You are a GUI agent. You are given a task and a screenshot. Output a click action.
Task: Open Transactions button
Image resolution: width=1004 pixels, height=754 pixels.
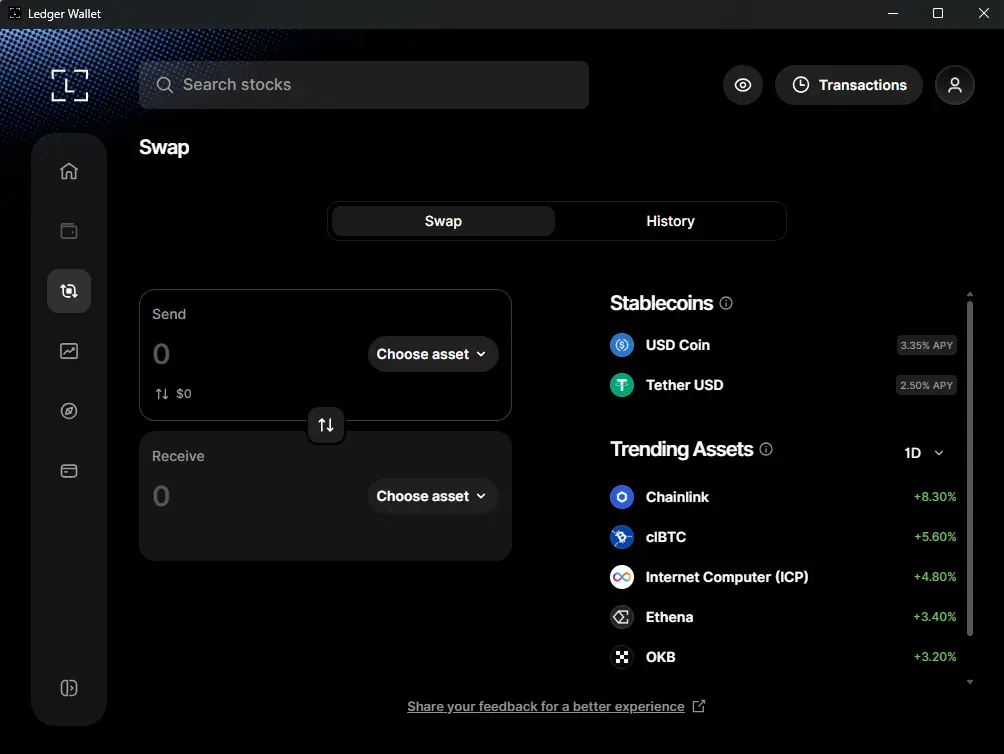[849, 85]
